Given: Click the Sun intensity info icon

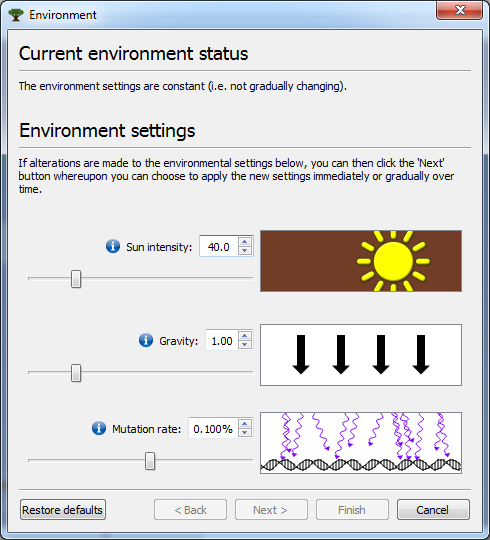Looking at the screenshot, I should [113, 247].
